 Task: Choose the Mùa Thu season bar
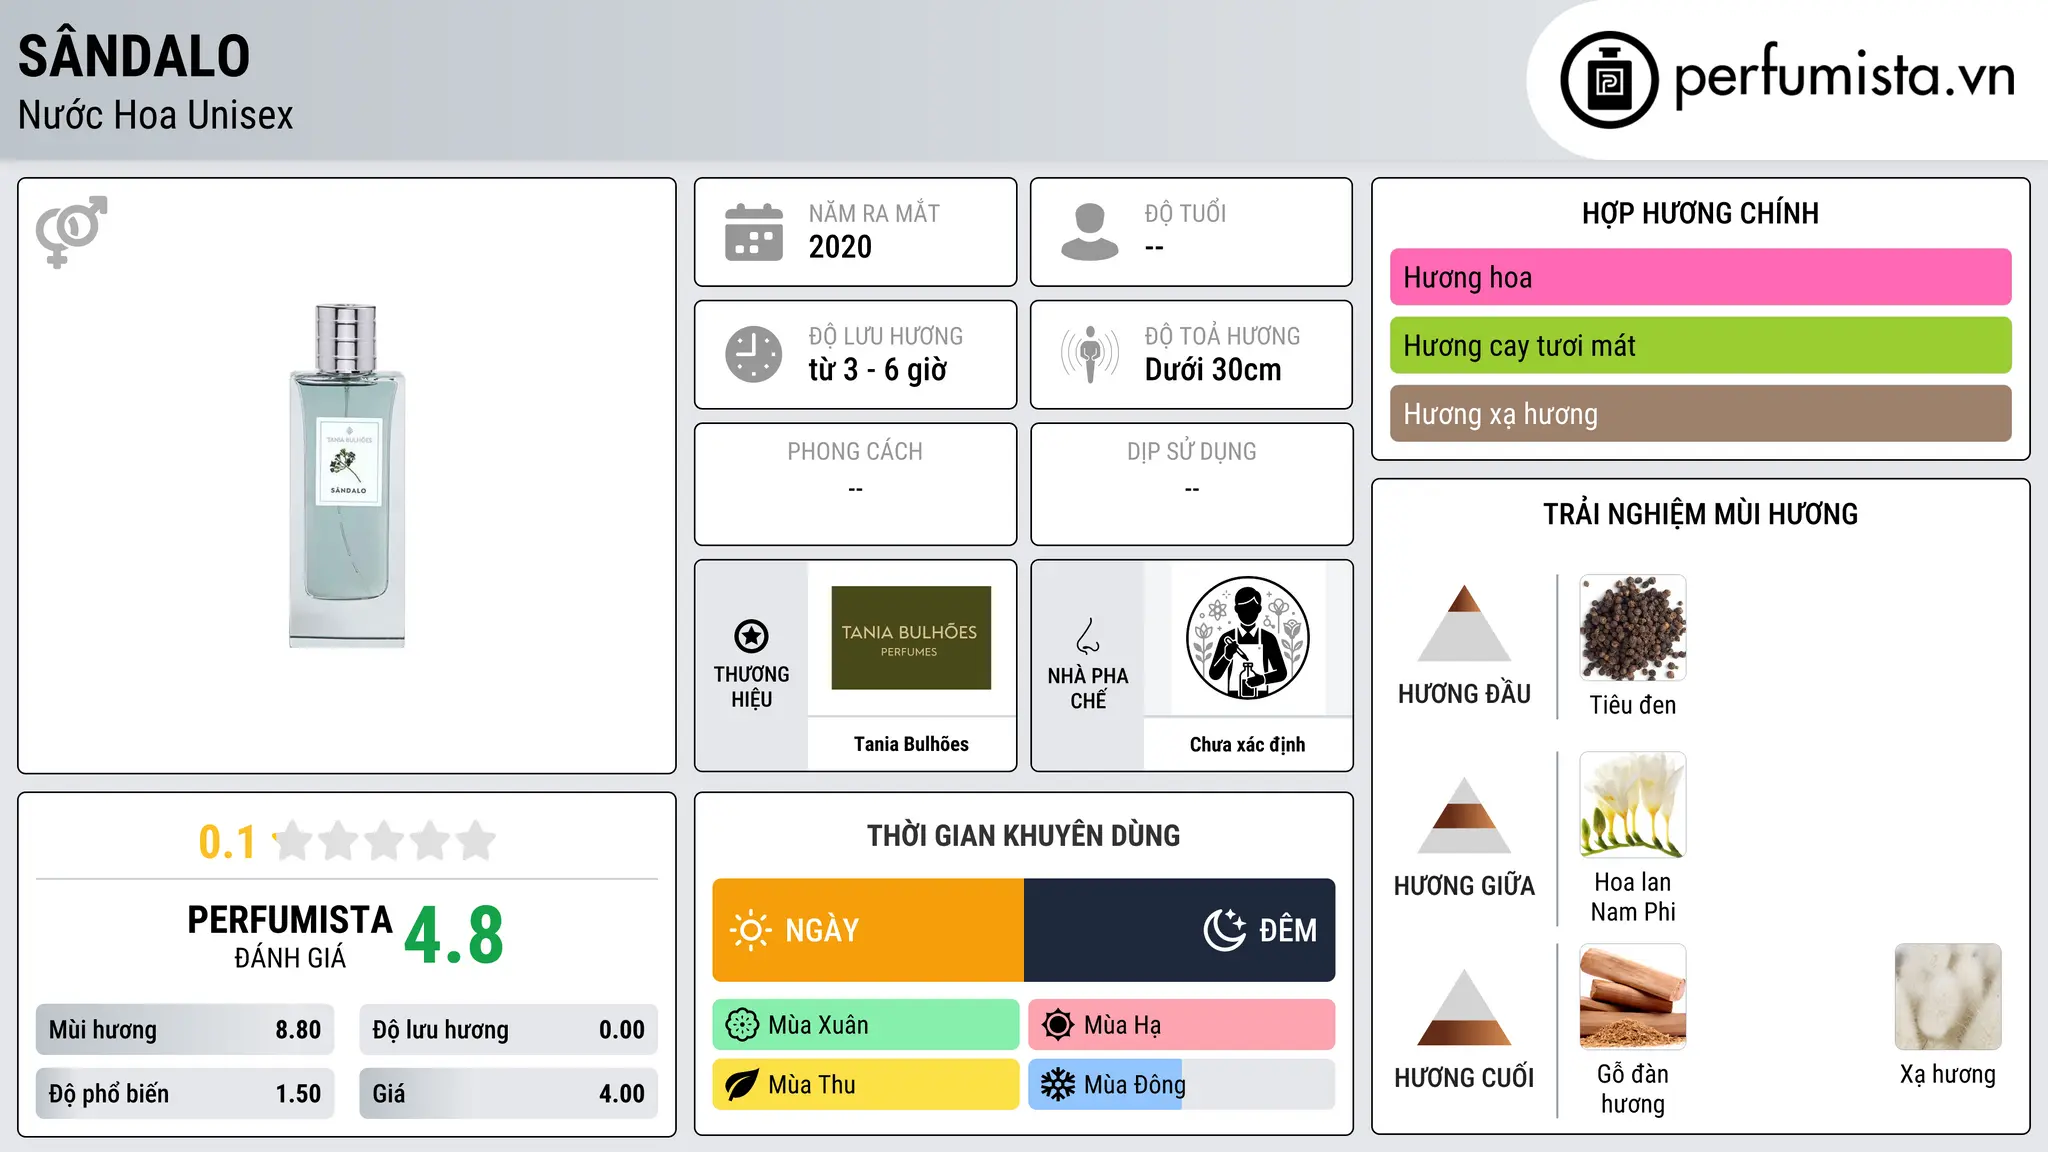(866, 1085)
